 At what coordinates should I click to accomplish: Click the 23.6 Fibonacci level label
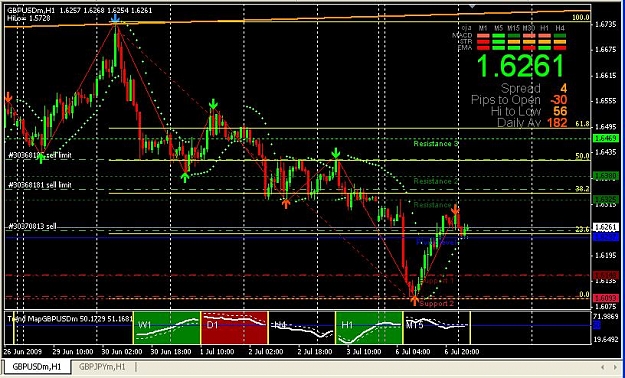(582, 229)
